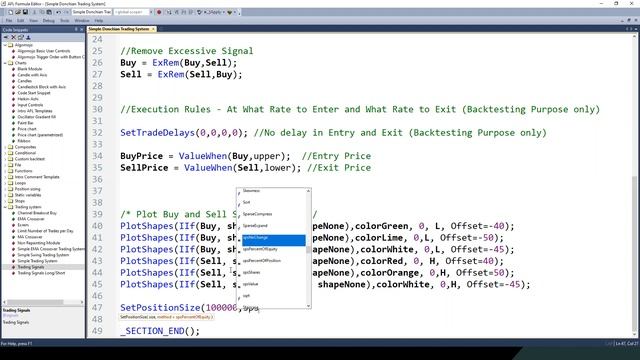Click the Verify syntax toolbar icon
This screenshot has height=360, width=640.
click(200, 12)
